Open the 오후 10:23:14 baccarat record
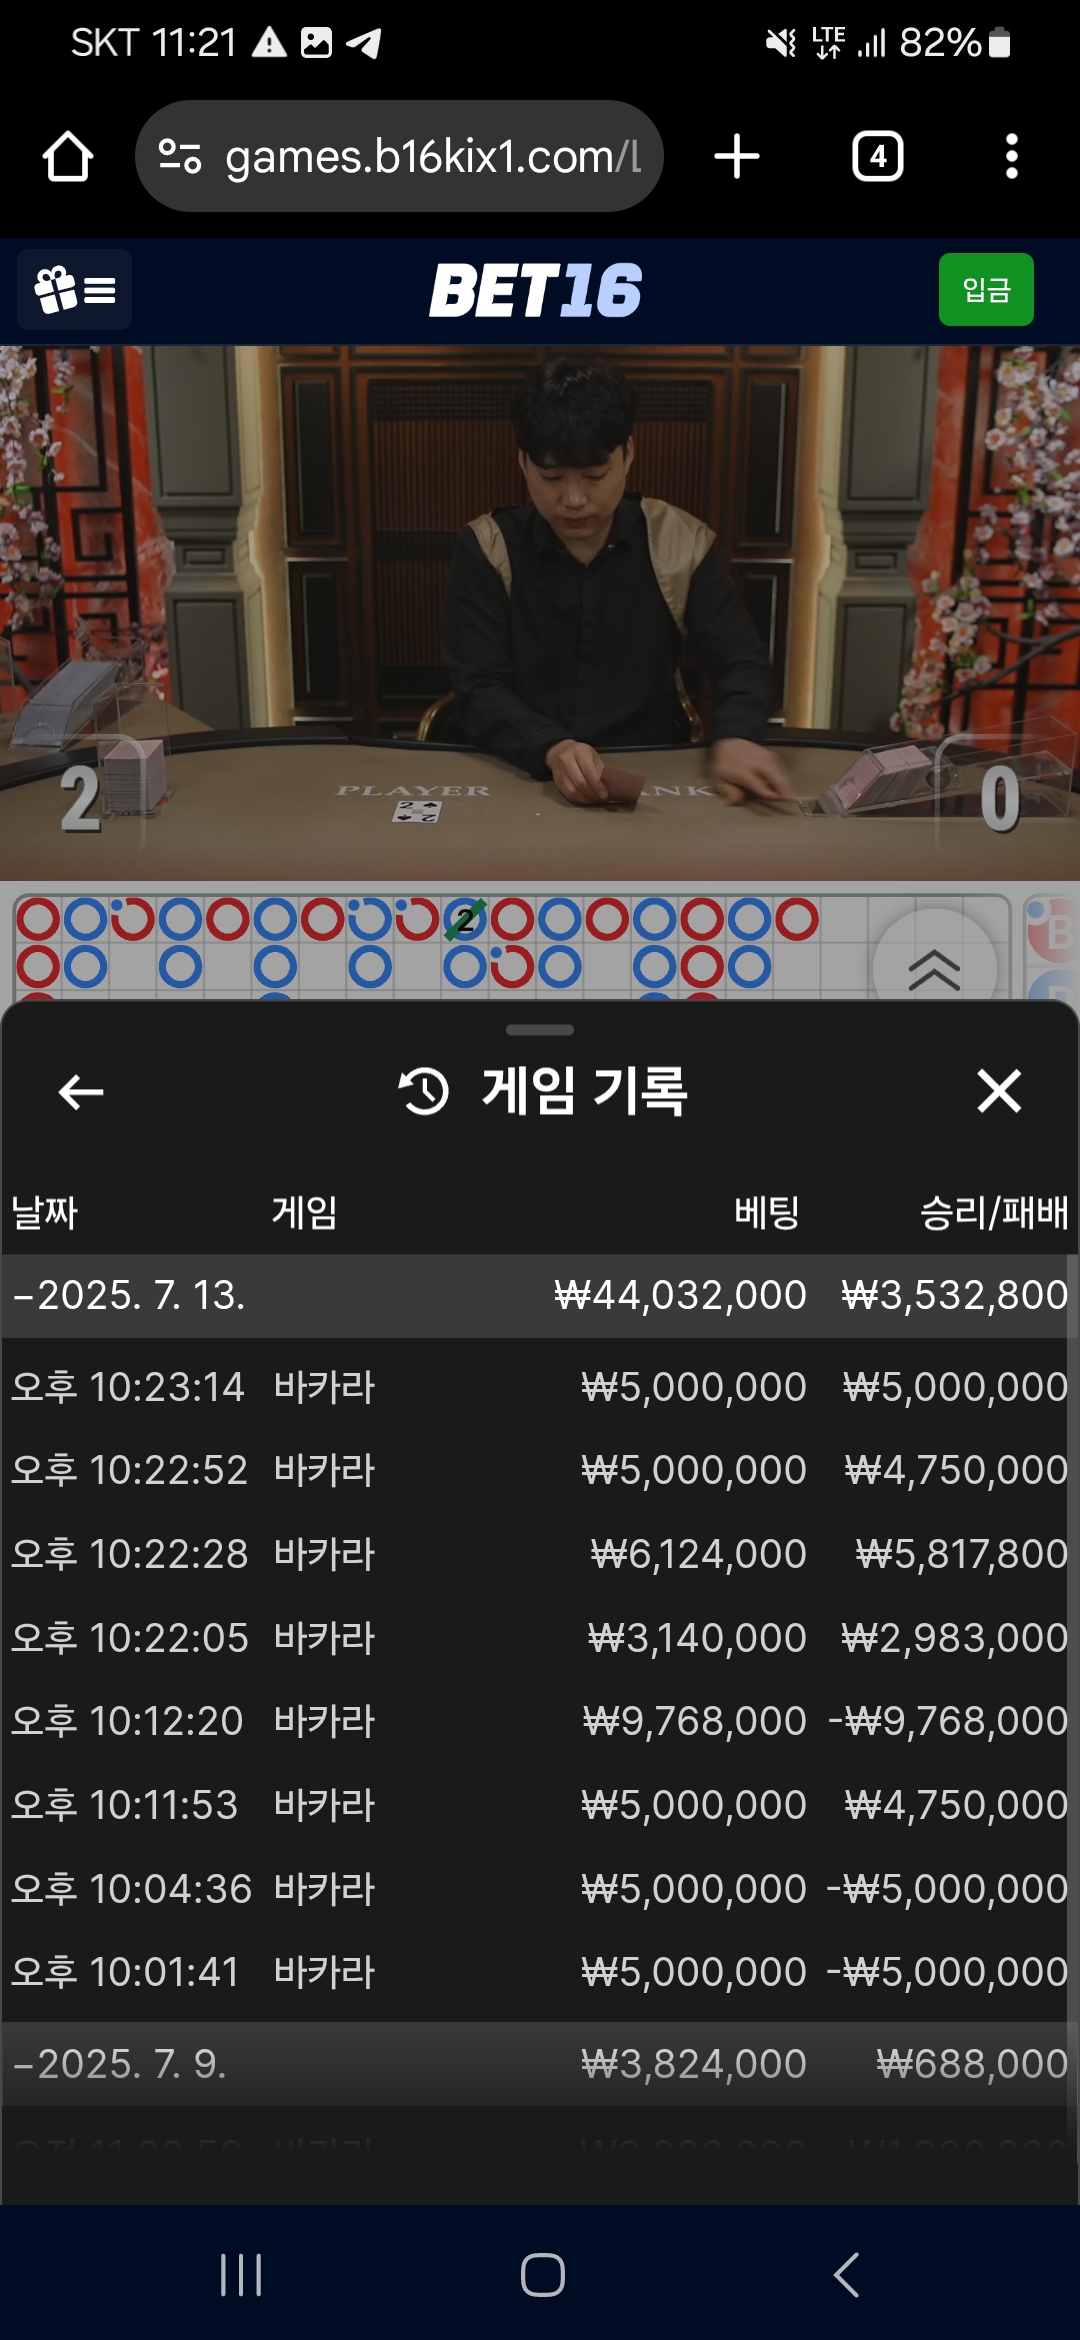Image resolution: width=1080 pixels, height=2340 pixels. [539, 1387]
